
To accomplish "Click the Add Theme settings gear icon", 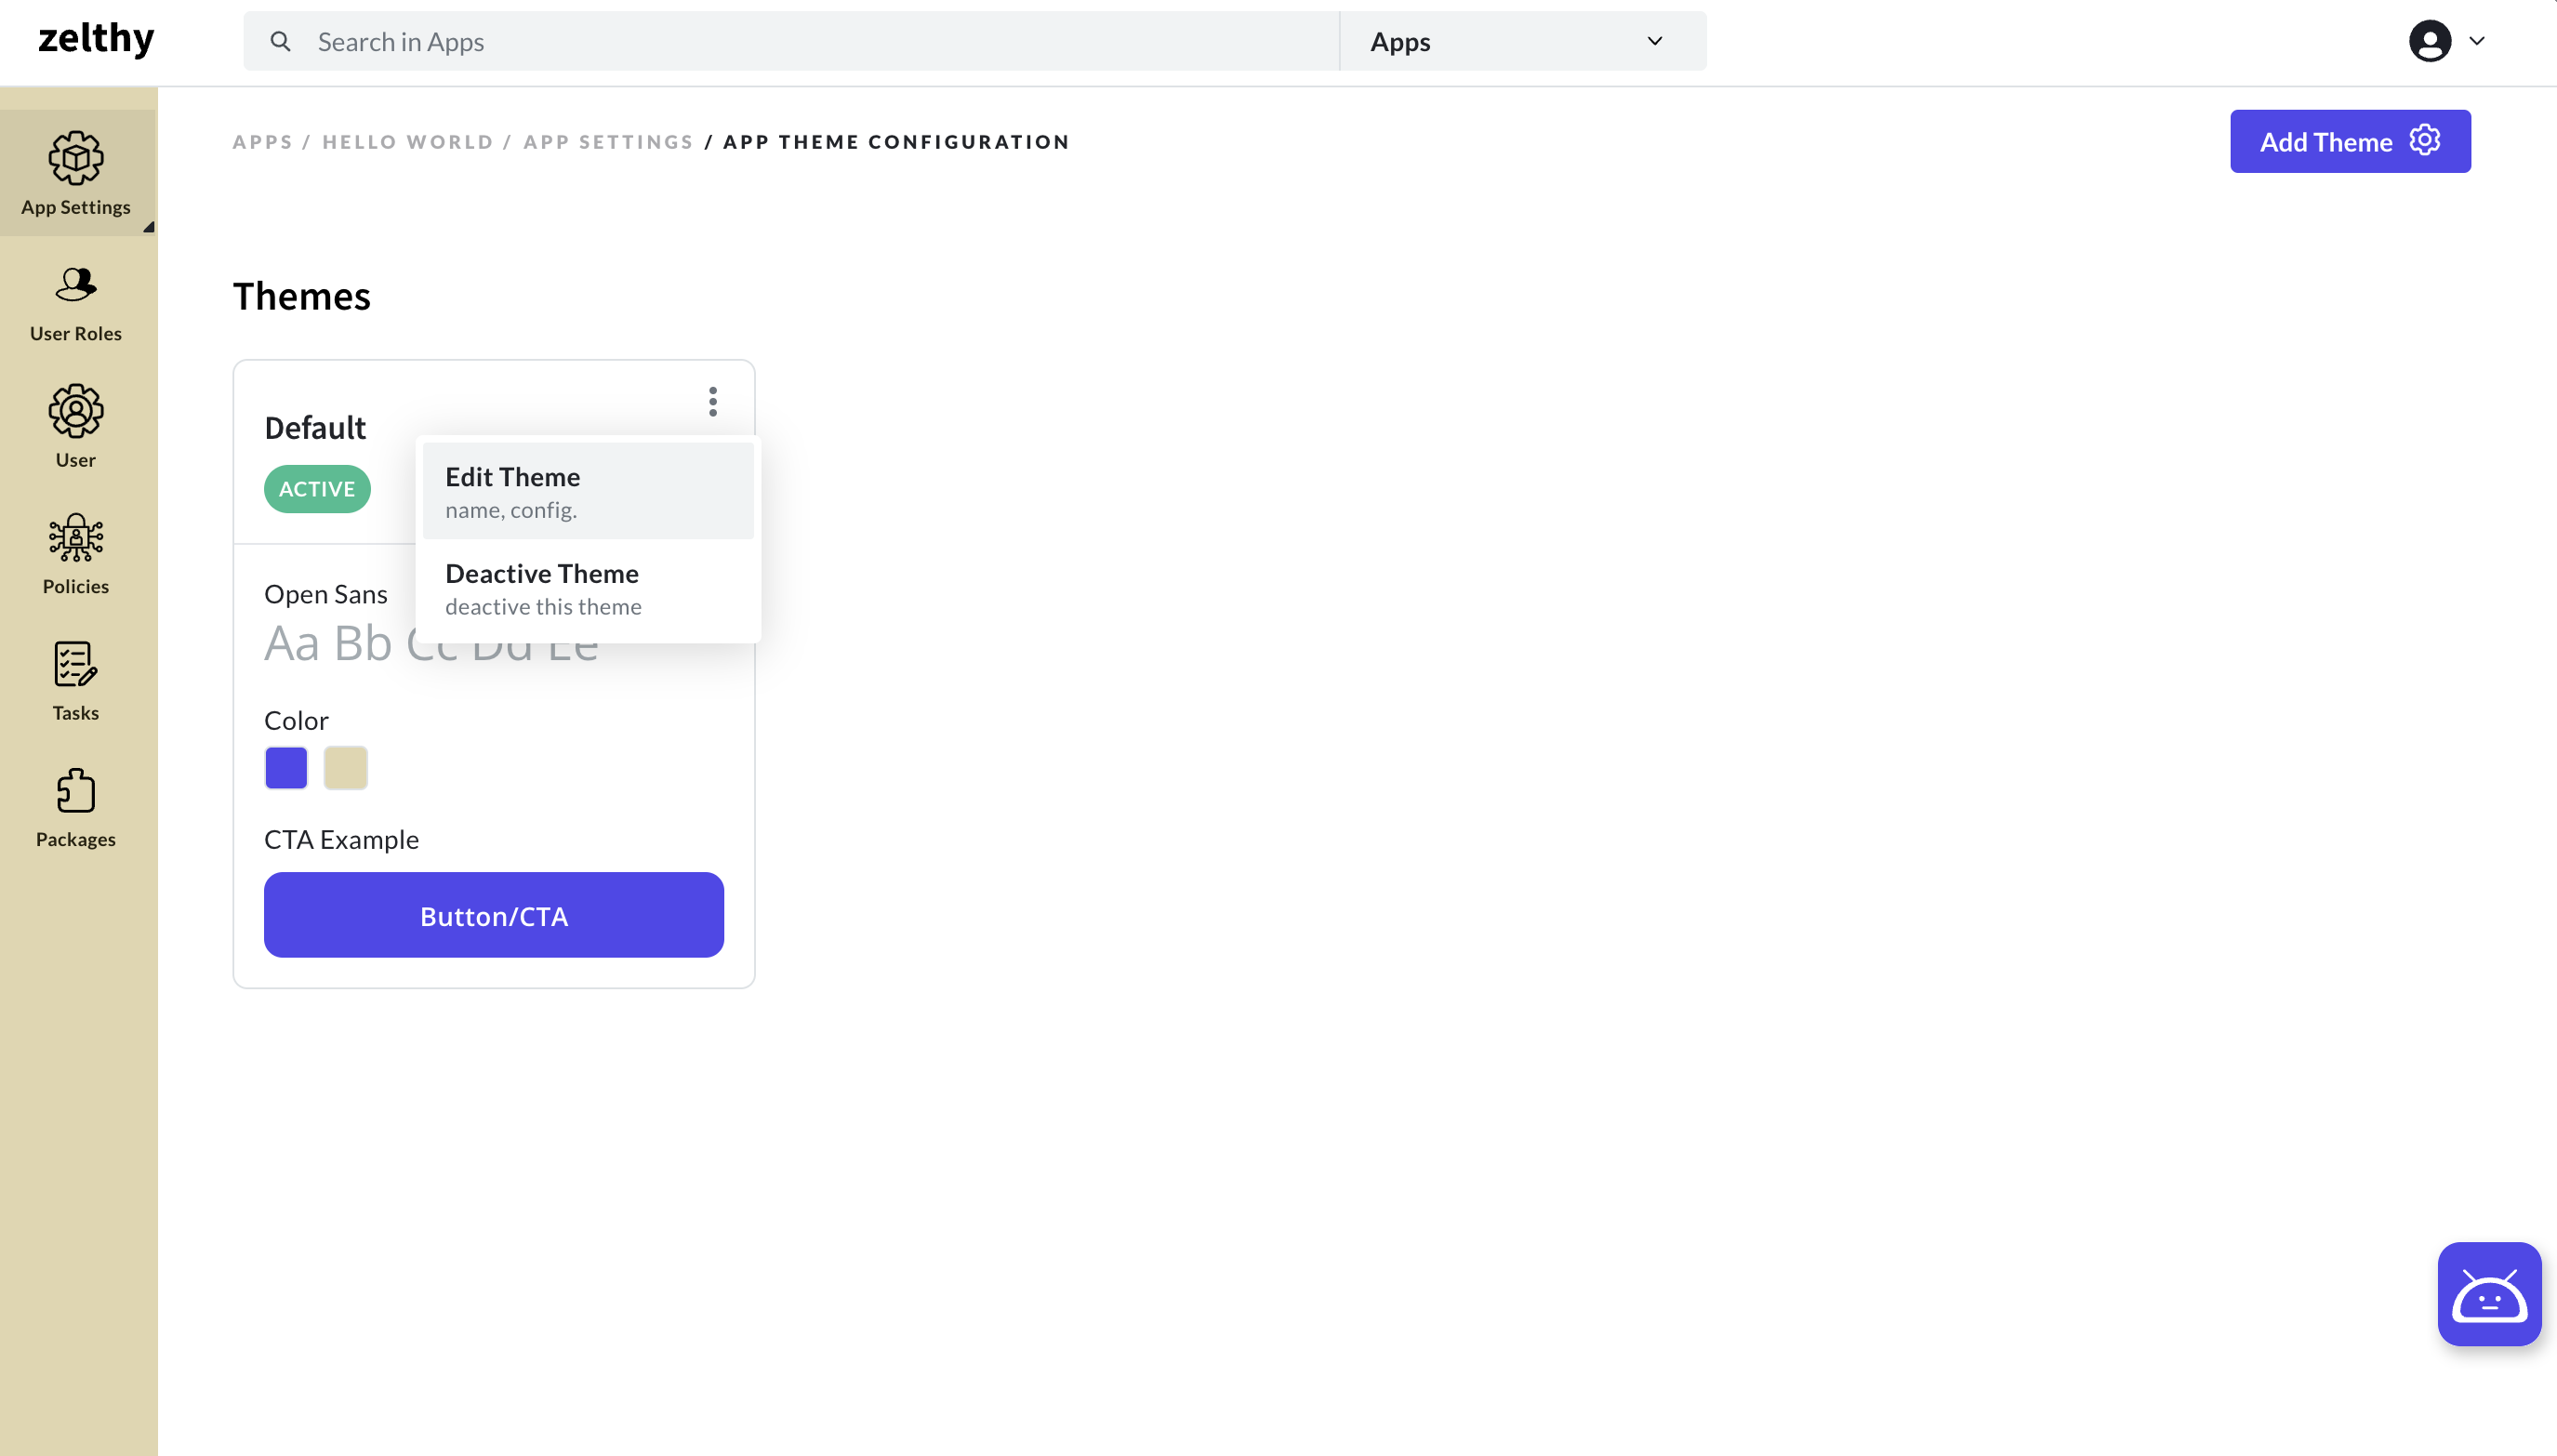I will (x=2425, y=140).
